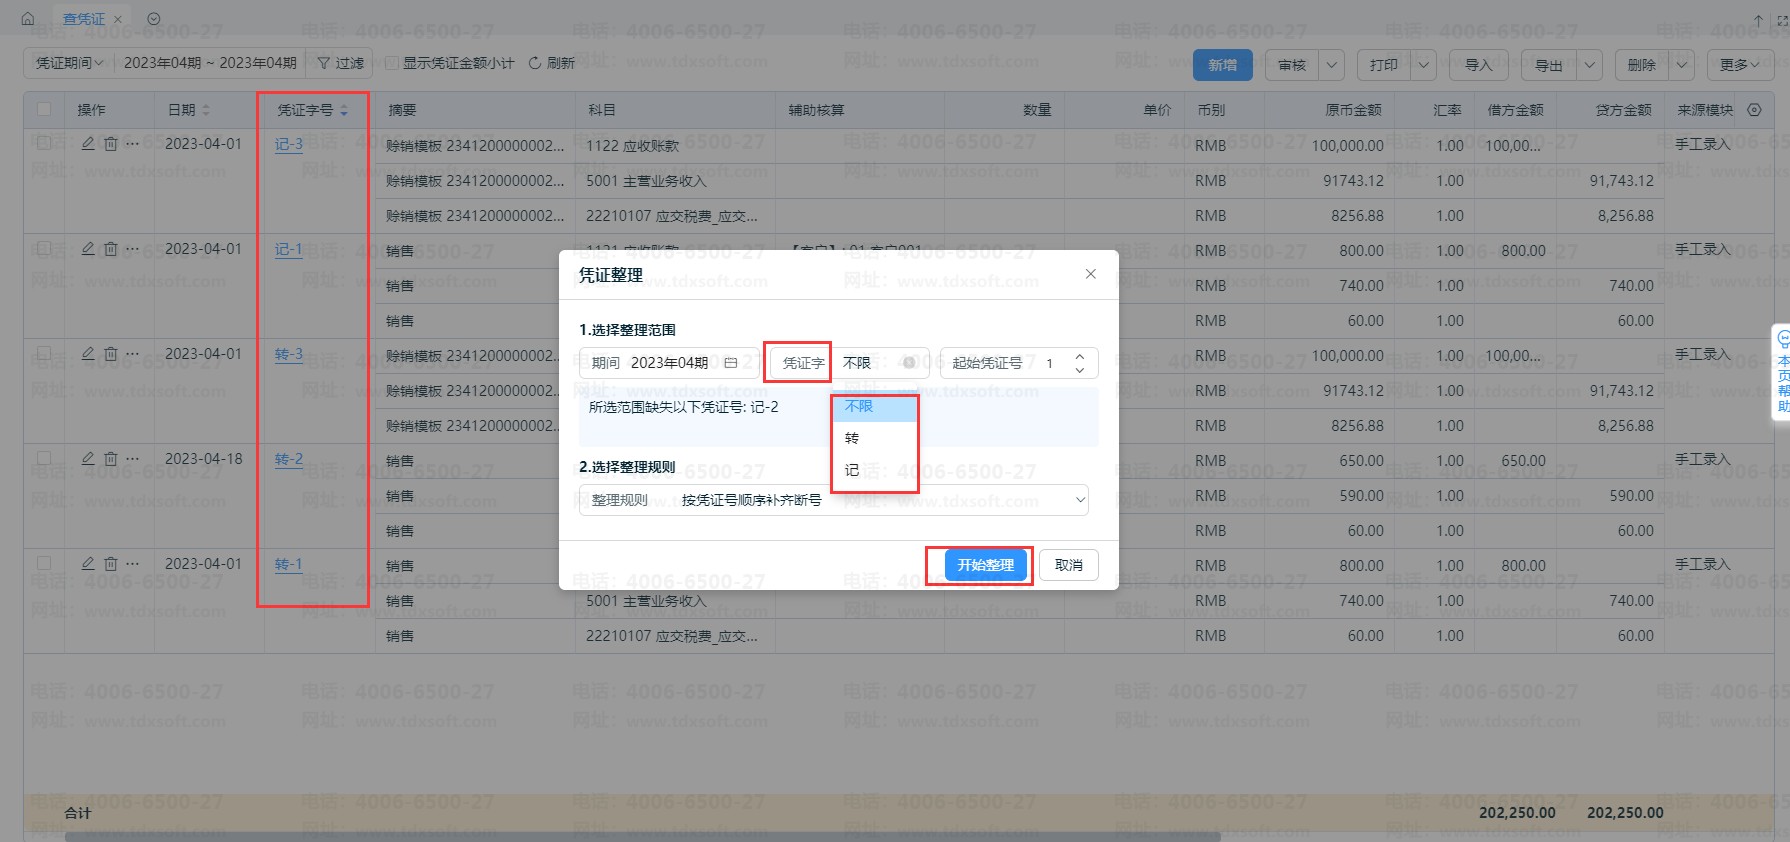The height and width of the screenshot is (842, 1790).
Task: Toggle the 显示凭证金额小计 checkbox
Action: tap(392, 63)
